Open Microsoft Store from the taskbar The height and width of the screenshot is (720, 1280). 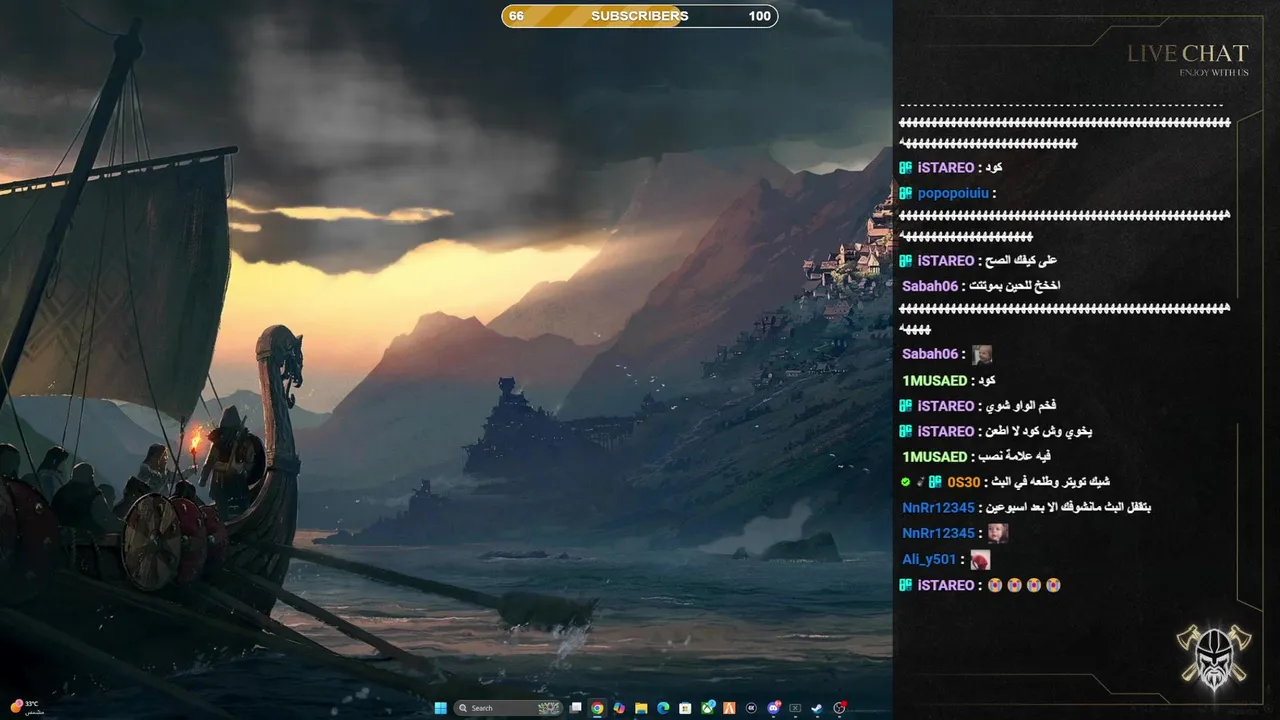[x=685, y=708]
